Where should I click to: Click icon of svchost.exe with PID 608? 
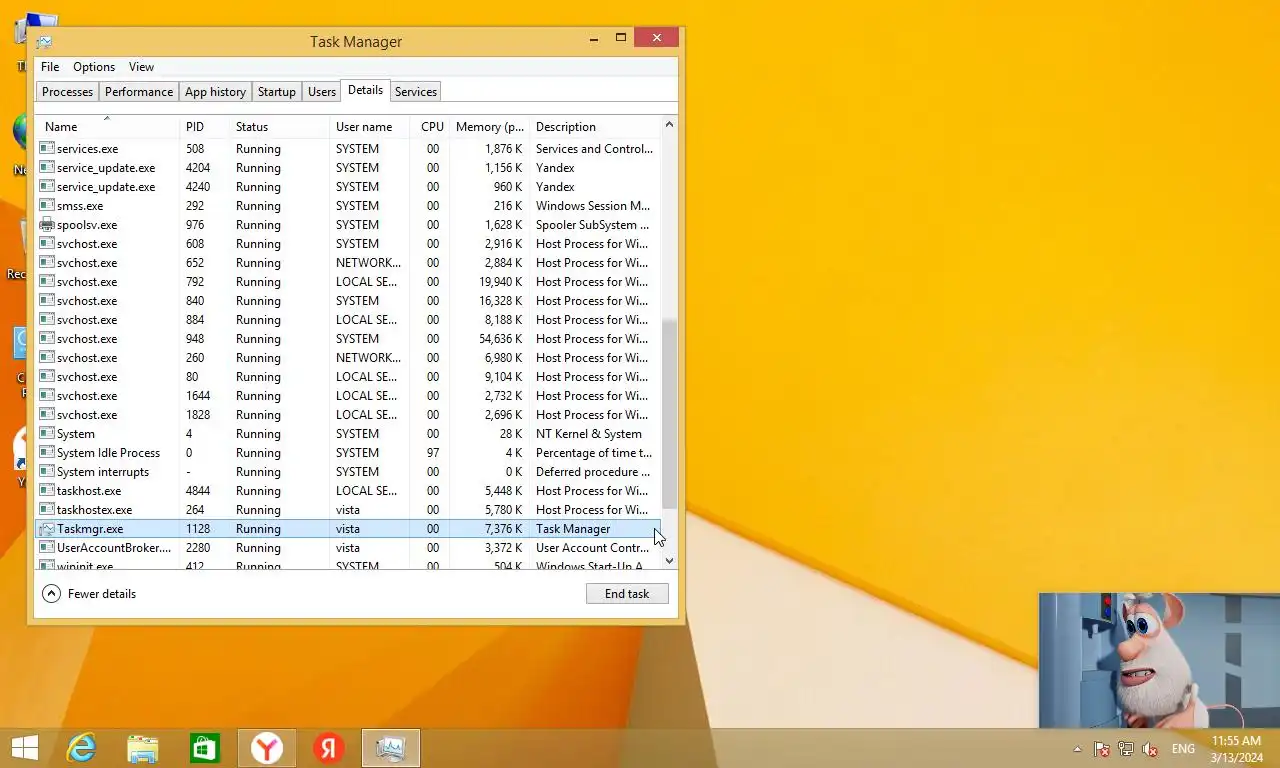coord(46,244)
